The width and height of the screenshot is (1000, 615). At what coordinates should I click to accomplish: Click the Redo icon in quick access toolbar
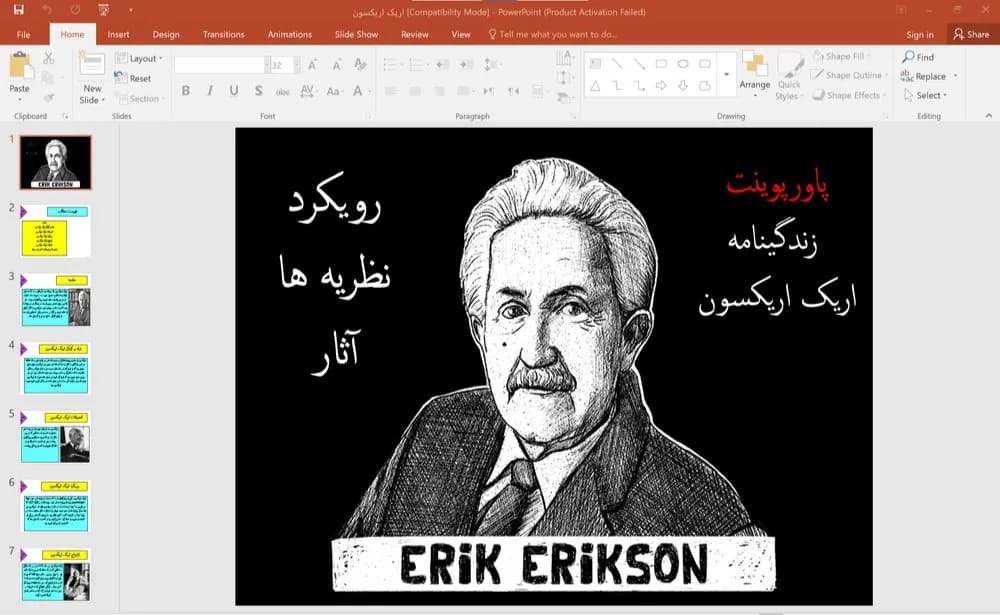coord(75,10)
